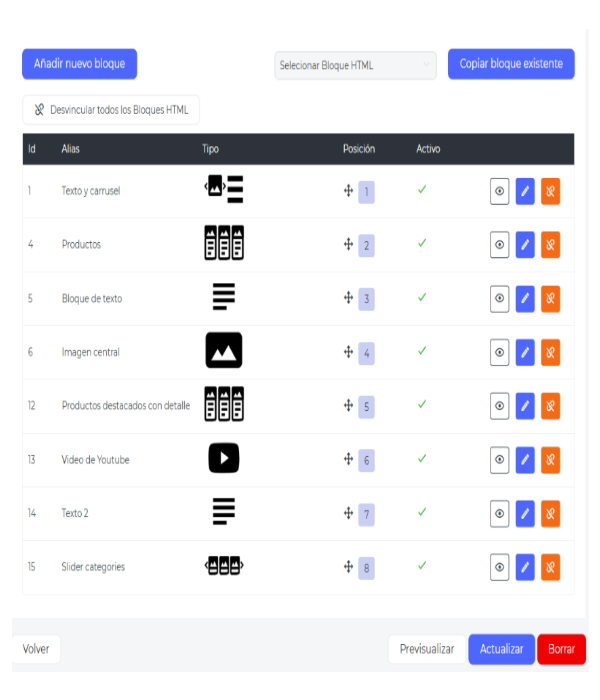Toggle active checkmark for Texto y carrusel
This screenshot has width=600, height=700.
(x=422, y=190)
